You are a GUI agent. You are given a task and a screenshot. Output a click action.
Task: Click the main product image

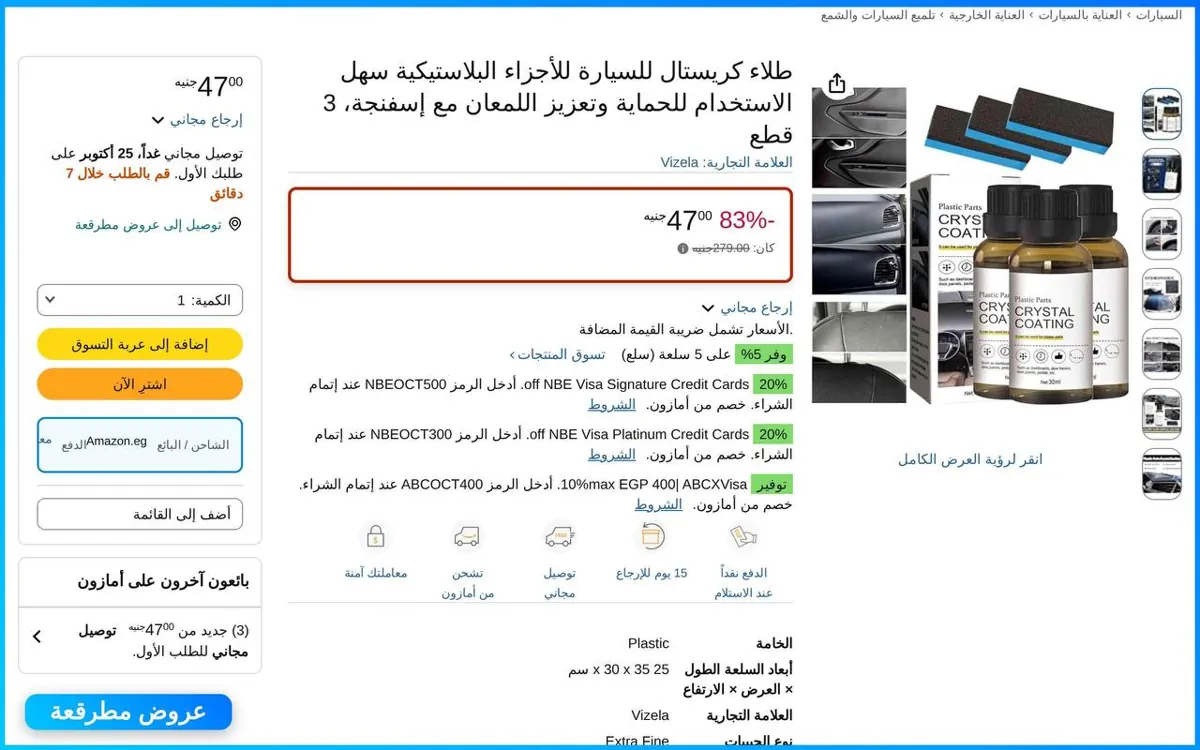[970, 247]
